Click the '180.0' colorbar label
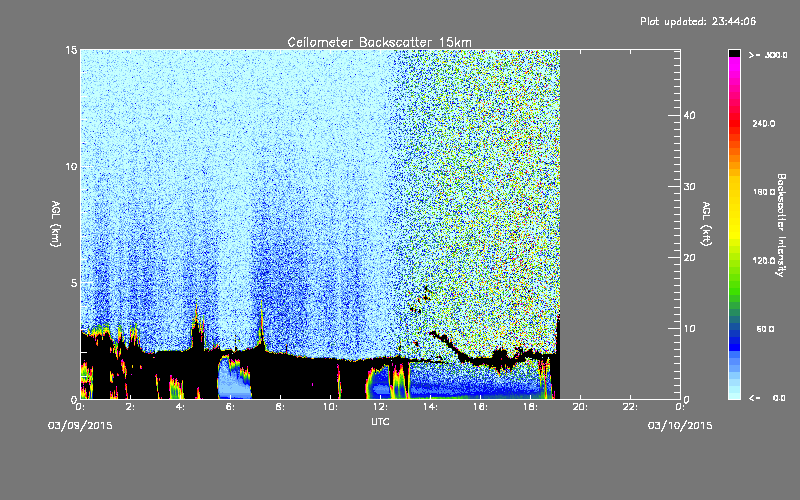The width and height of the screenshot is (800, 500). 764,192
